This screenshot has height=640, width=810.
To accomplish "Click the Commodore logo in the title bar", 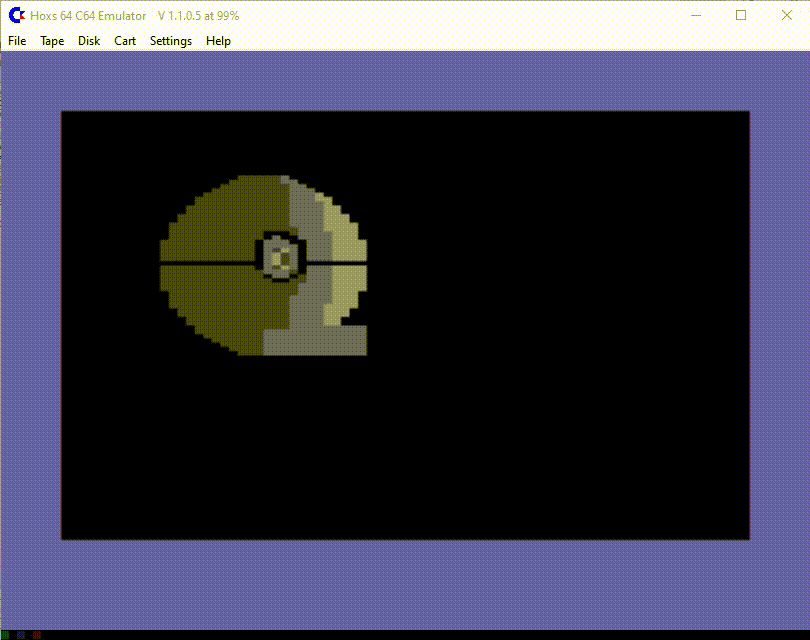I will (x=16, y=15).
